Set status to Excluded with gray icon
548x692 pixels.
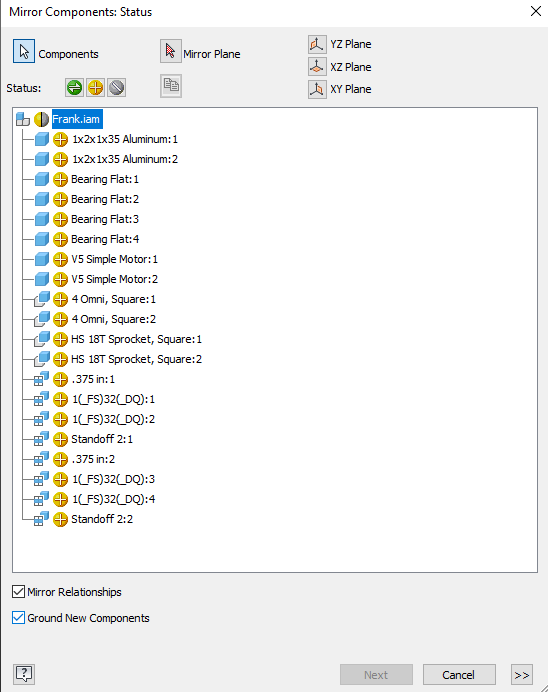[x=116, y=87]
